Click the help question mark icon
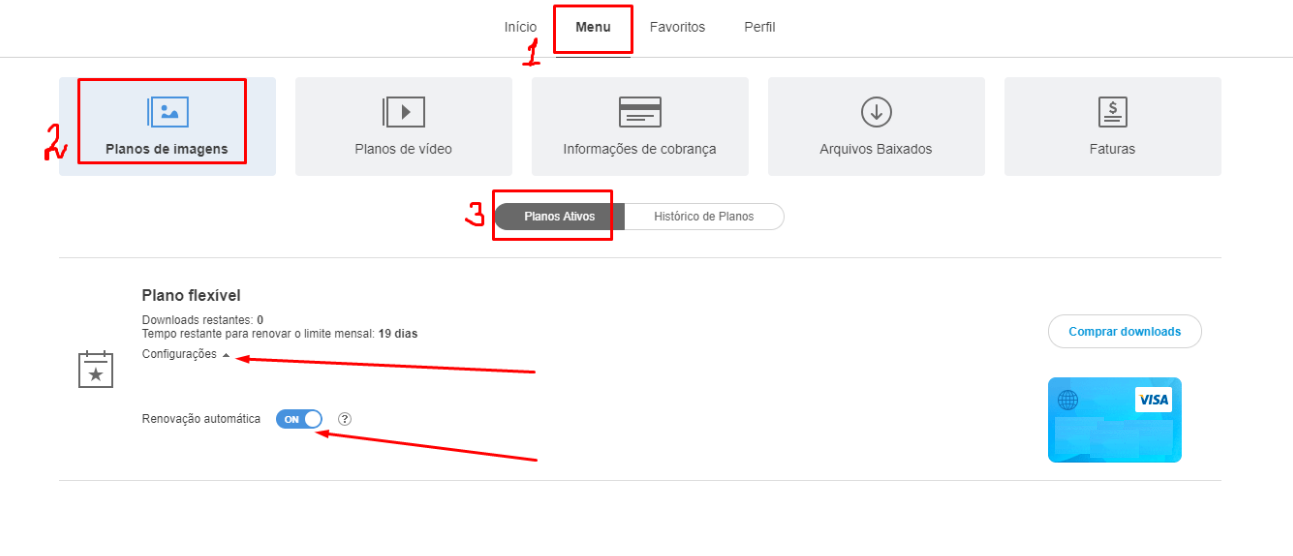This screenshot has width=1293, height=556. click(x=345, y=419)
